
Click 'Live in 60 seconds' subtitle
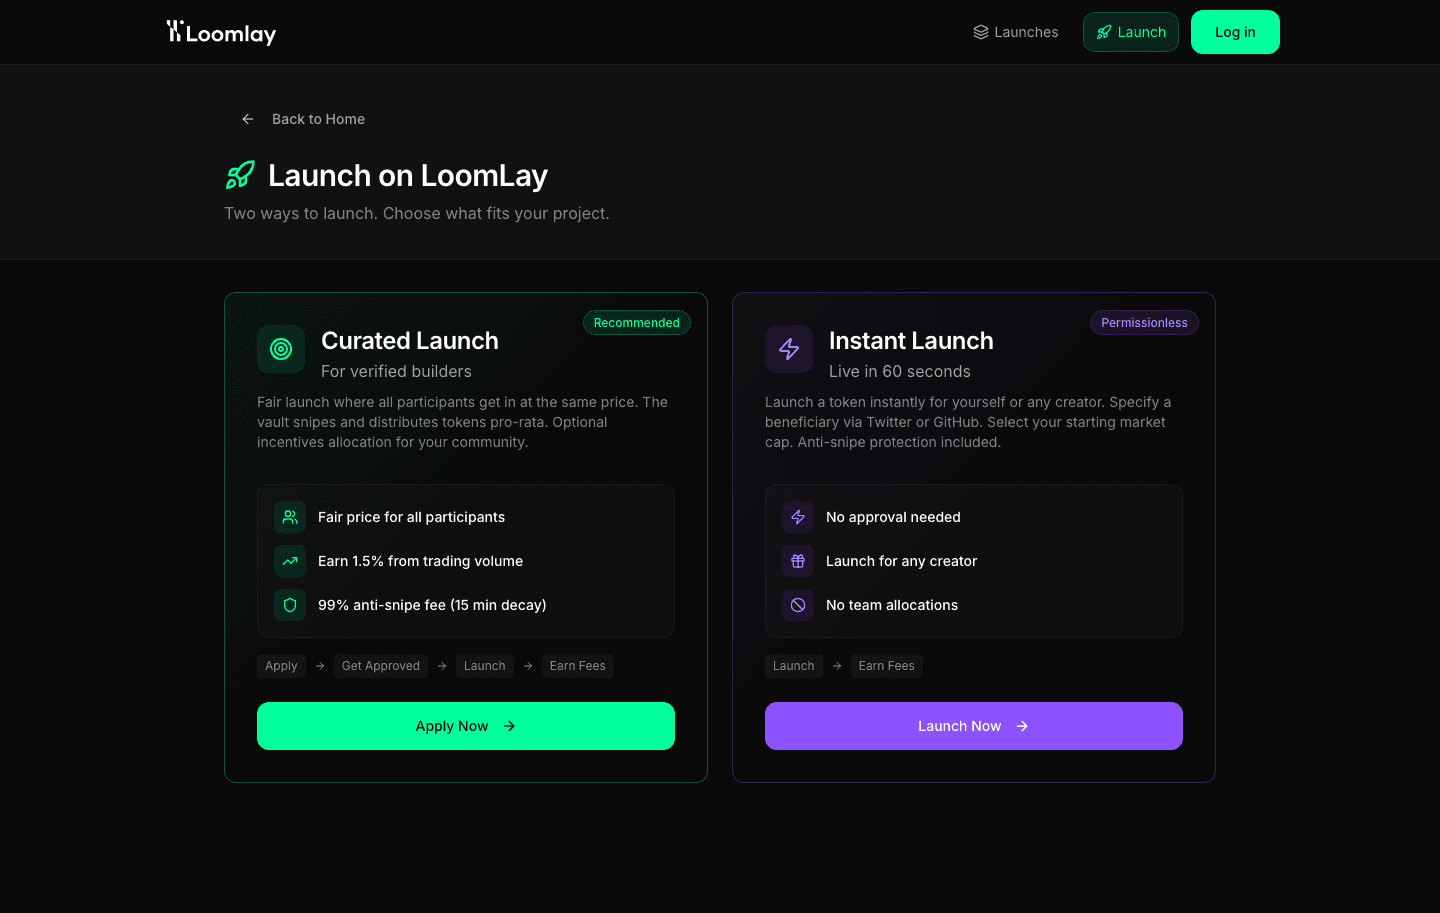click(x=900, y=371)
